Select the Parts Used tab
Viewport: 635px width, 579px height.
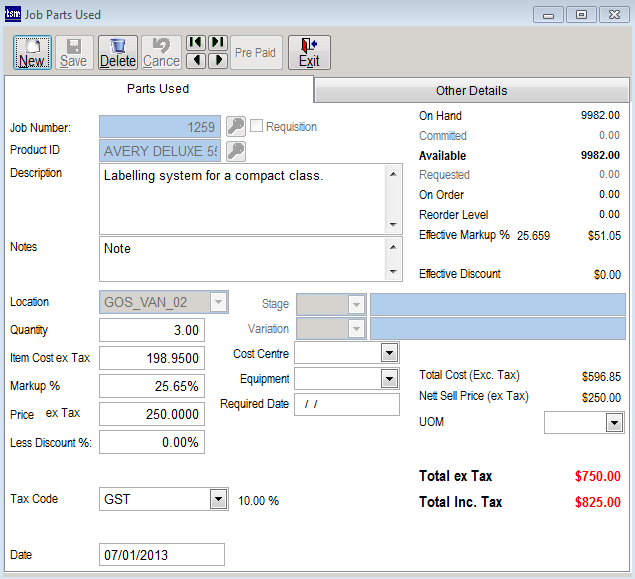pyautogui.click(x=158, y=89)
